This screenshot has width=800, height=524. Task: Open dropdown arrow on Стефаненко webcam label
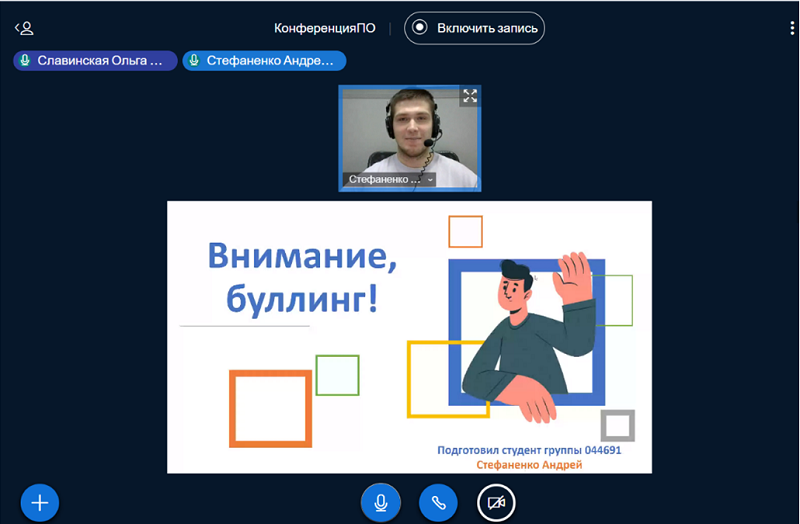(x=430, y=180)
